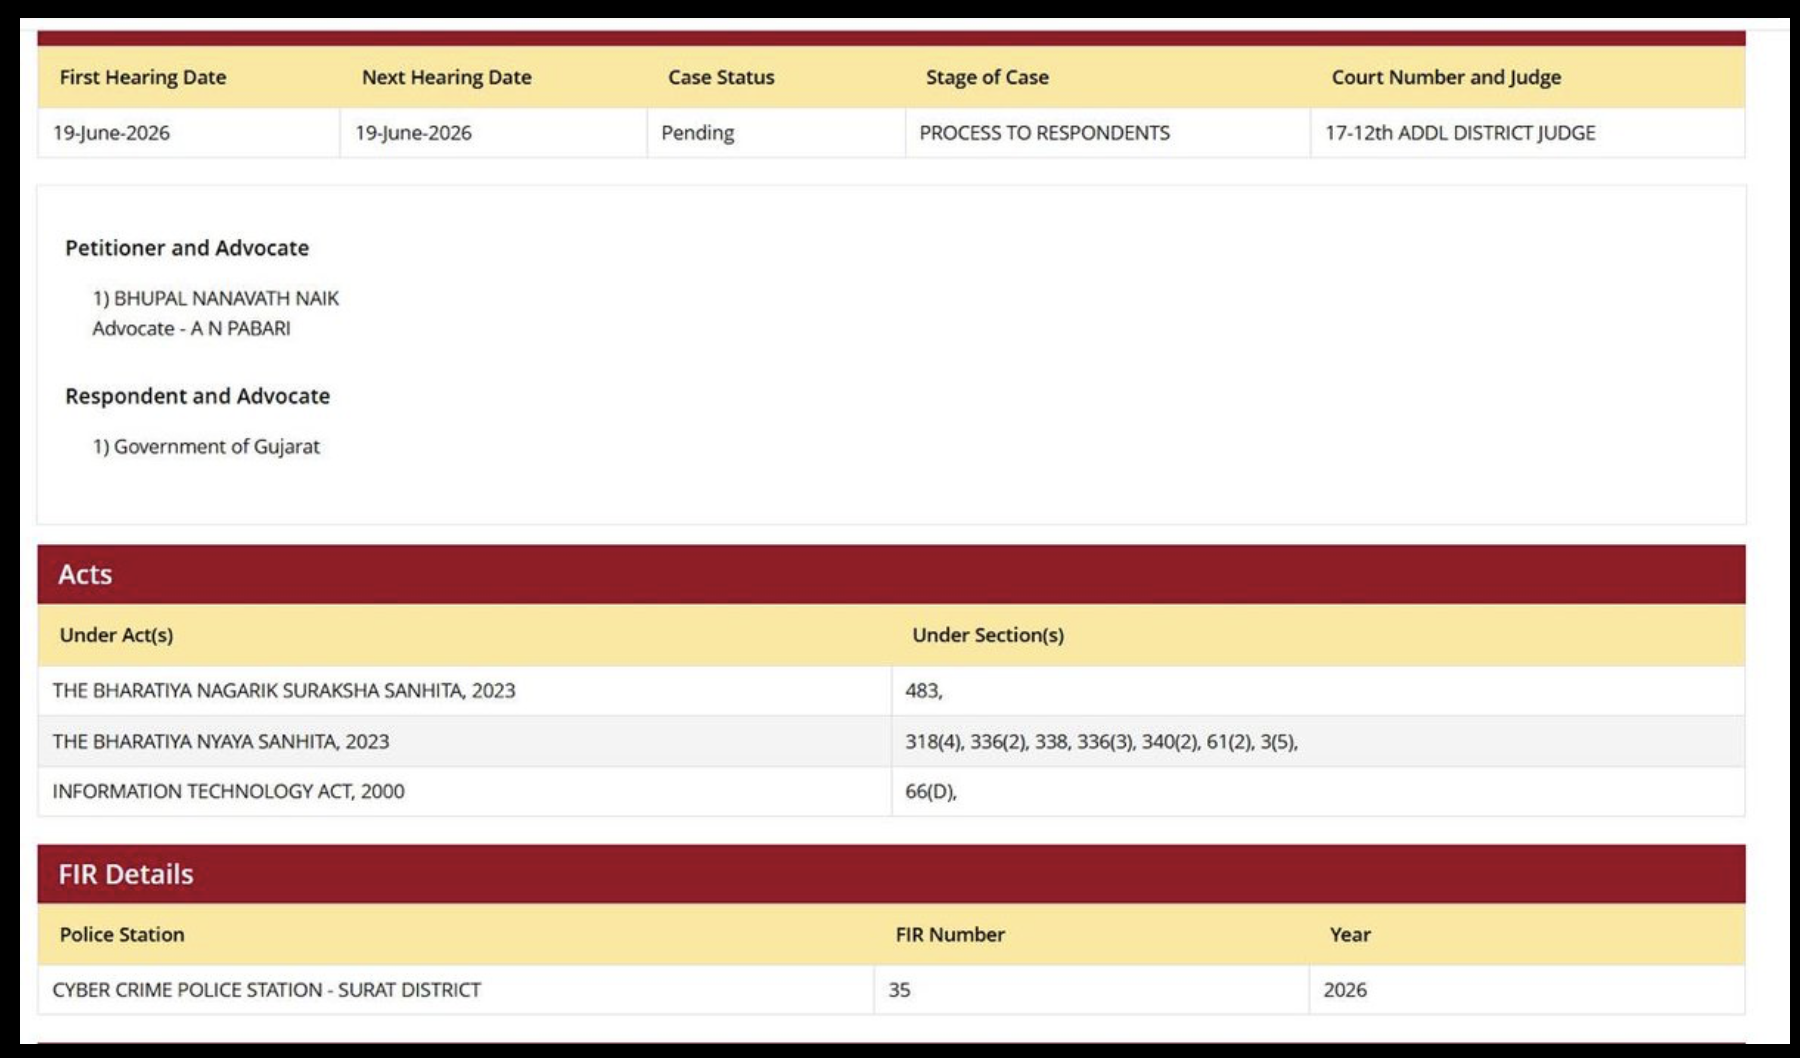
Task: Click the FIR Details section header
Action: pyautogui.click(x=891, y=874)
